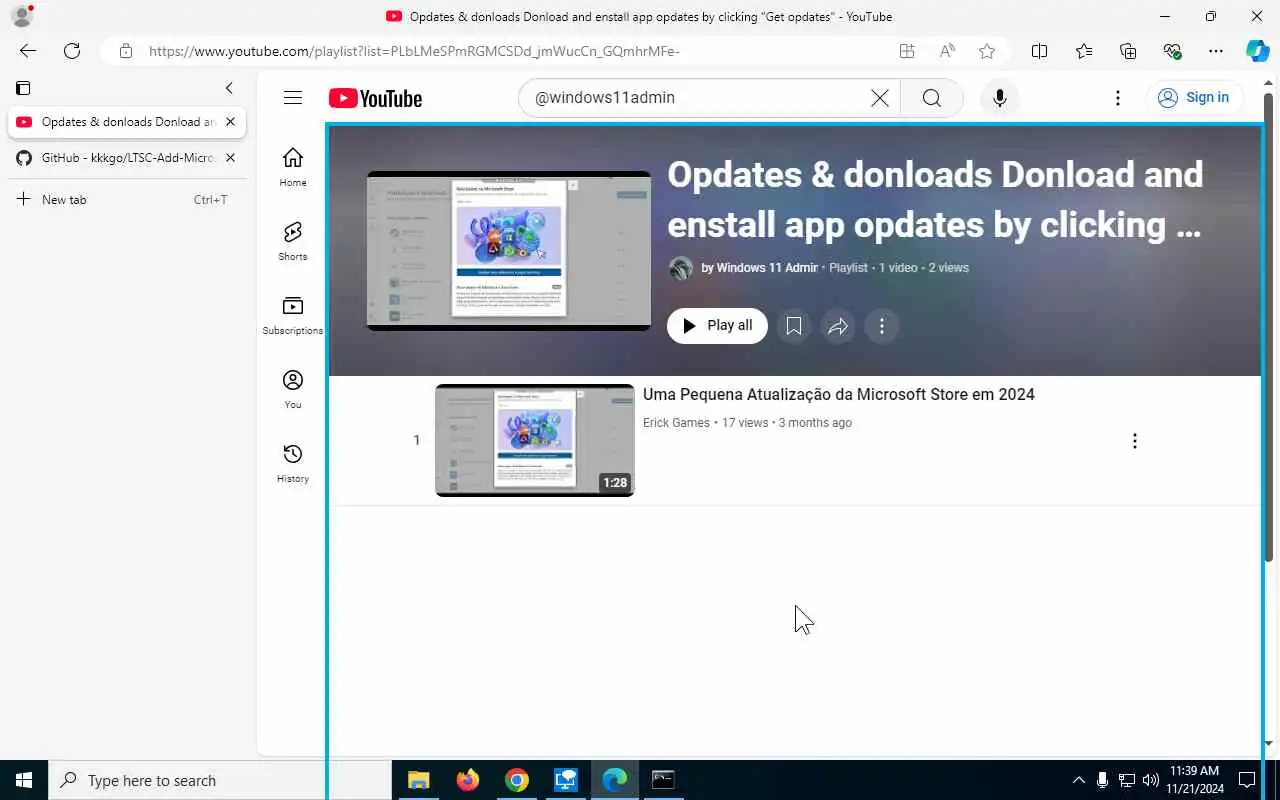Refresh the page
The image size is (1280, 800).
click(72, 51)
